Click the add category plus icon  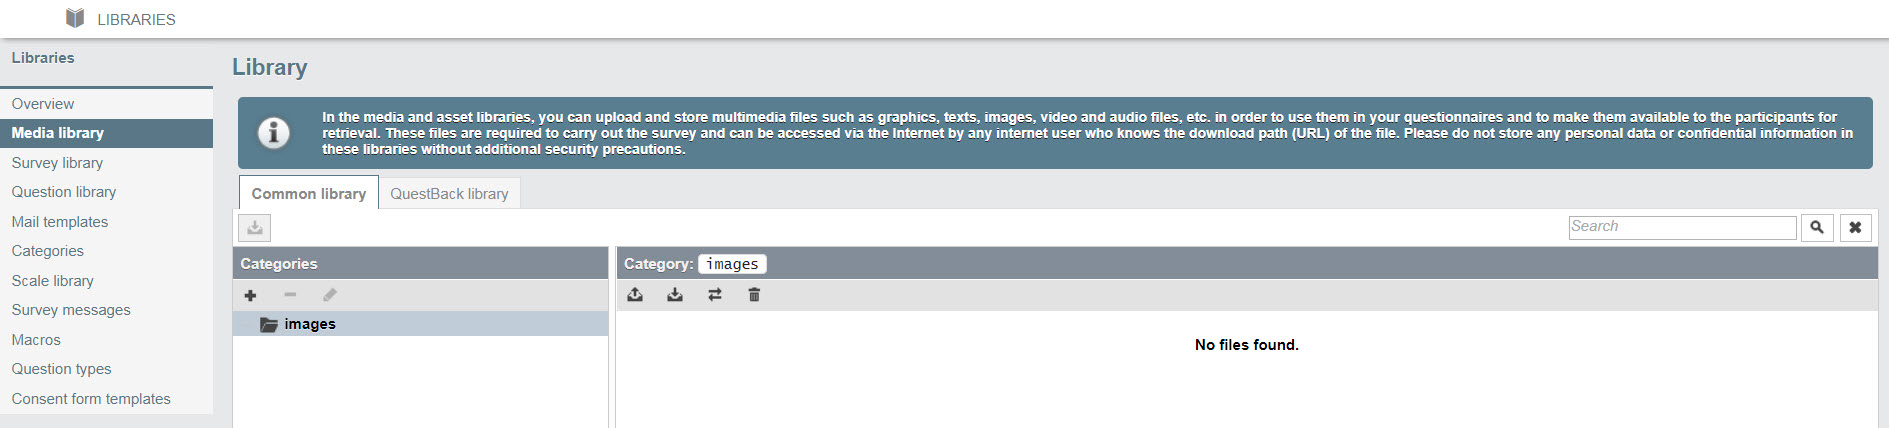point(250,295)
